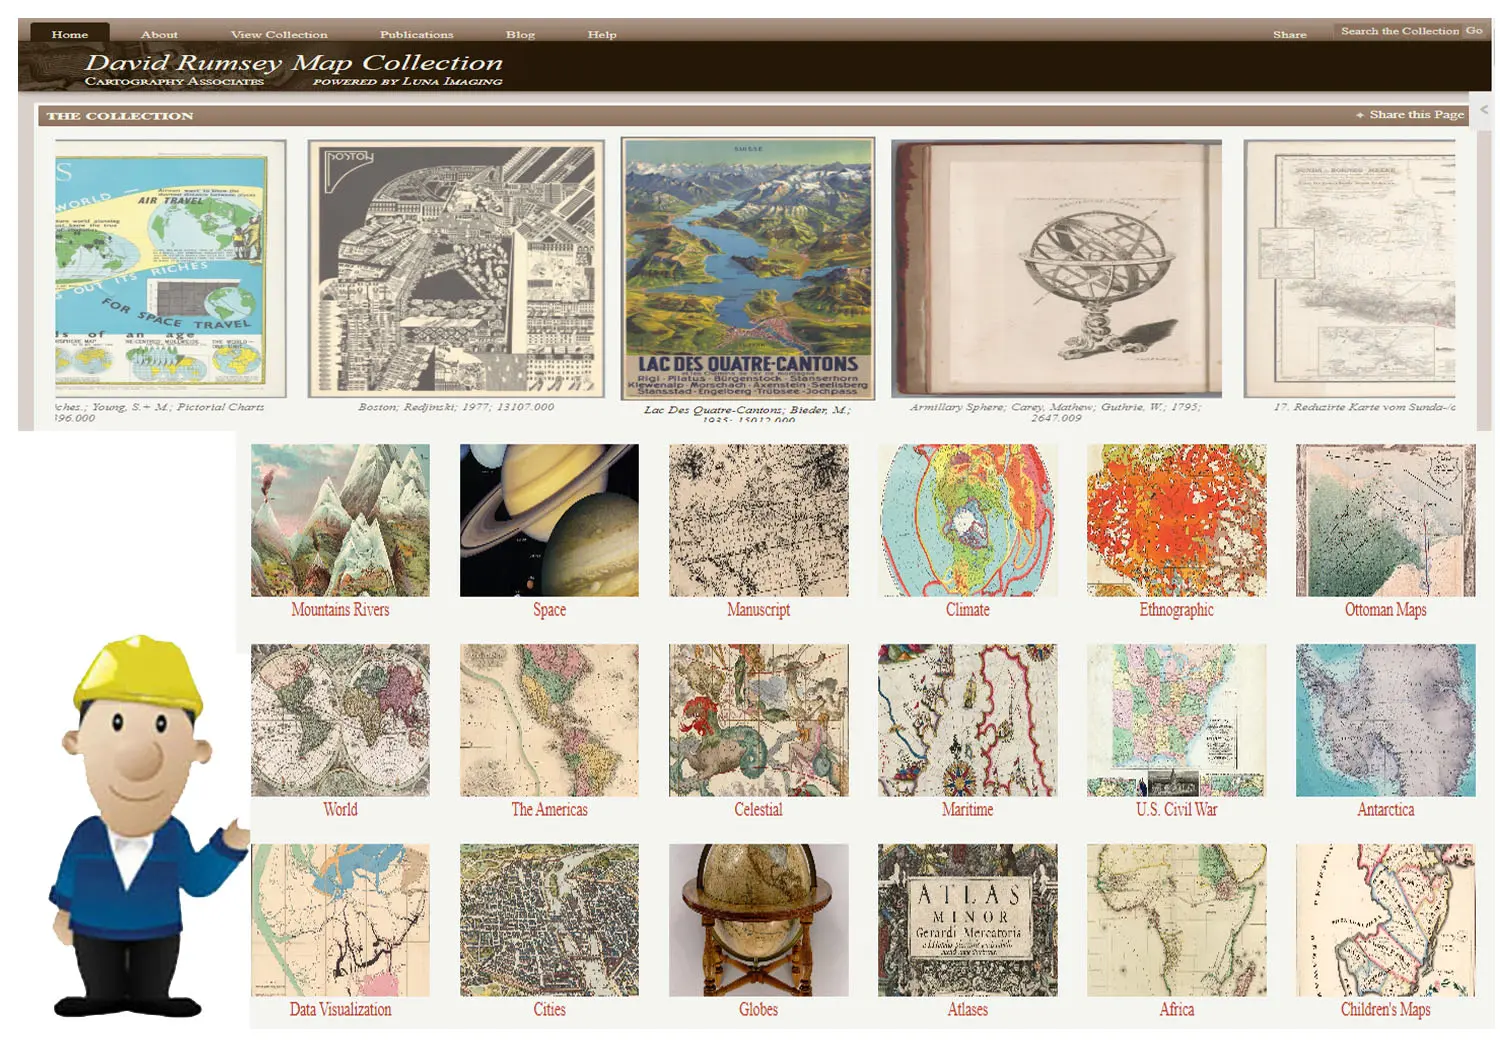
Task: Open the Share option in the header
Action: [x=1290, y=33]
